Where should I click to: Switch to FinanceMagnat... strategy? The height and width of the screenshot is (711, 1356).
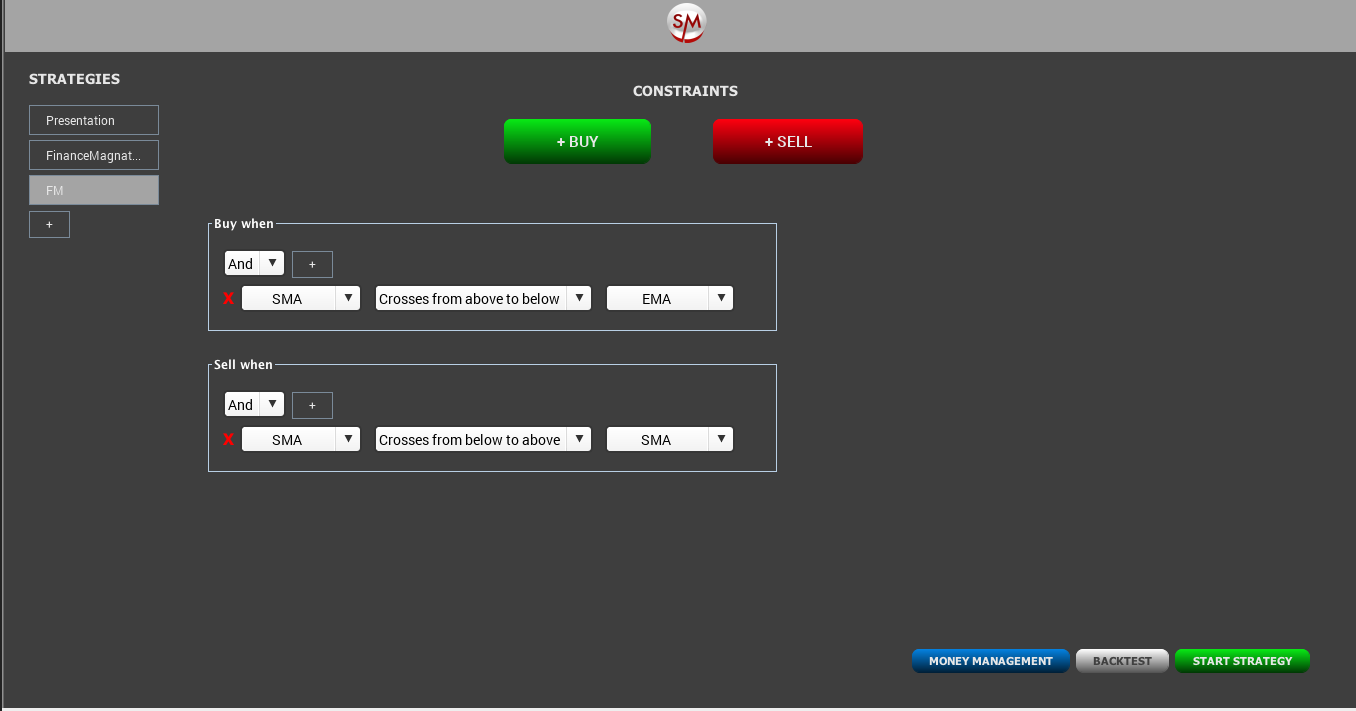pos(94,155)
